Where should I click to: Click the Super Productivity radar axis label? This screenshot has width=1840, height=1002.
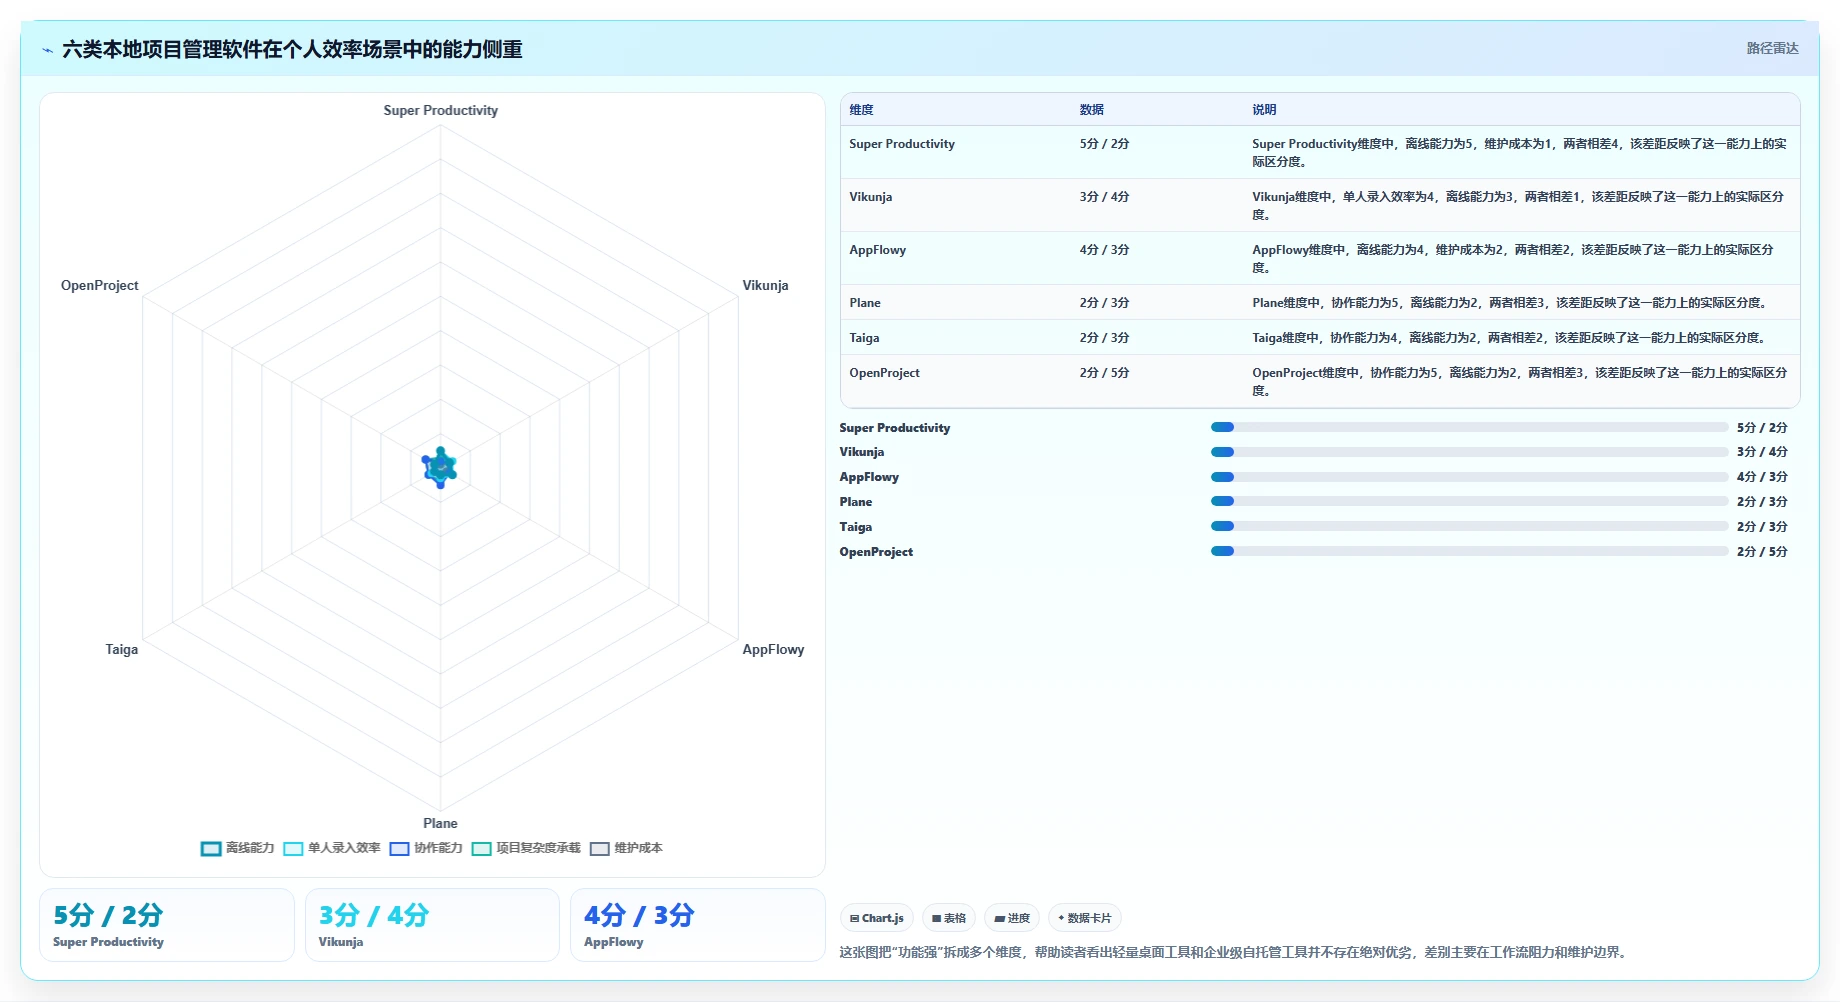440,110
